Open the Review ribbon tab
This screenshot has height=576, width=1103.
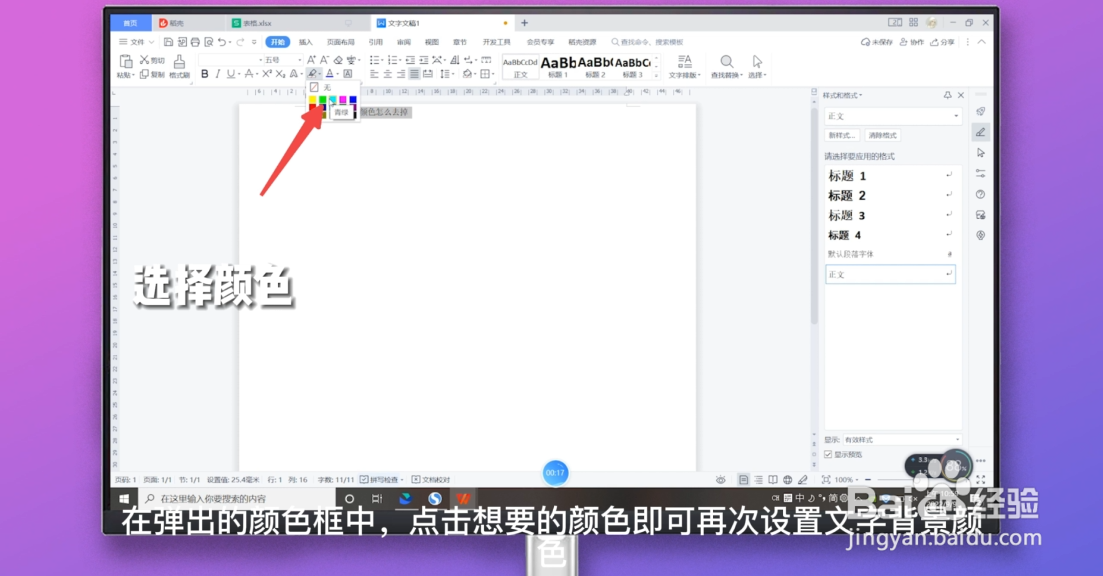404,42
